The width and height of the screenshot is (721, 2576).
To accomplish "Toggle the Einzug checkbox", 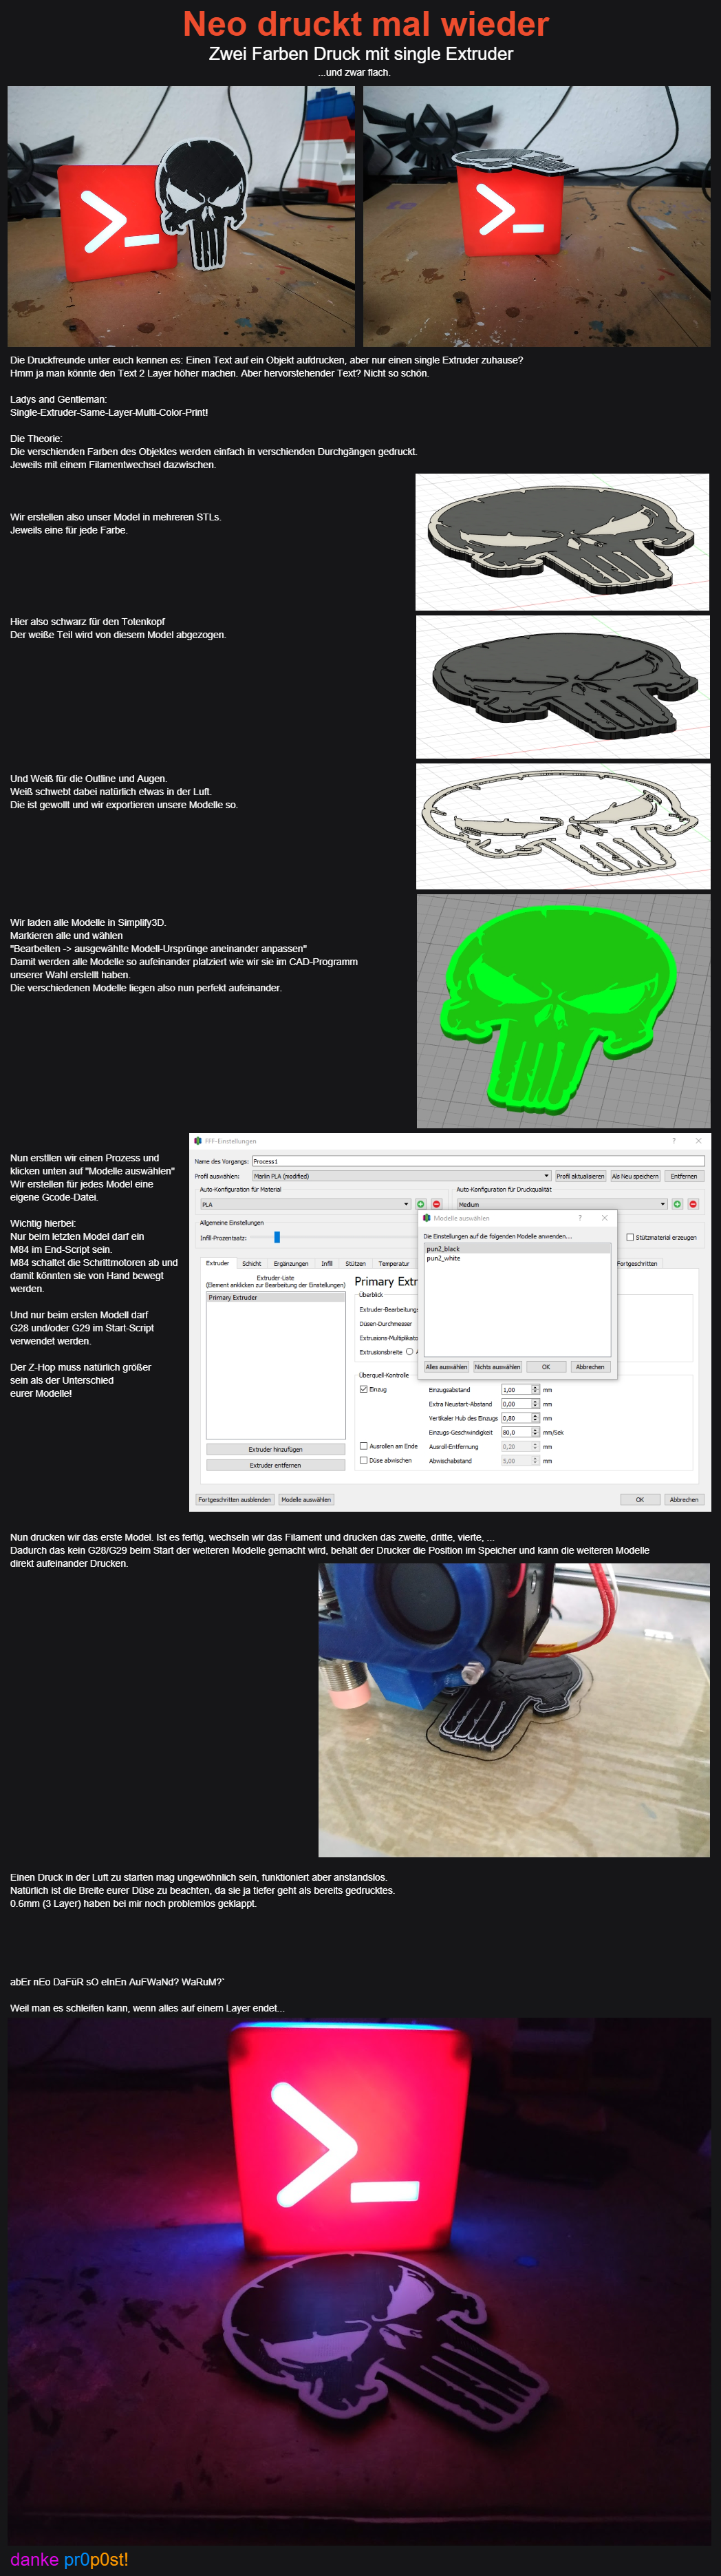I will pyautogui.click(x=363, y=1389).
